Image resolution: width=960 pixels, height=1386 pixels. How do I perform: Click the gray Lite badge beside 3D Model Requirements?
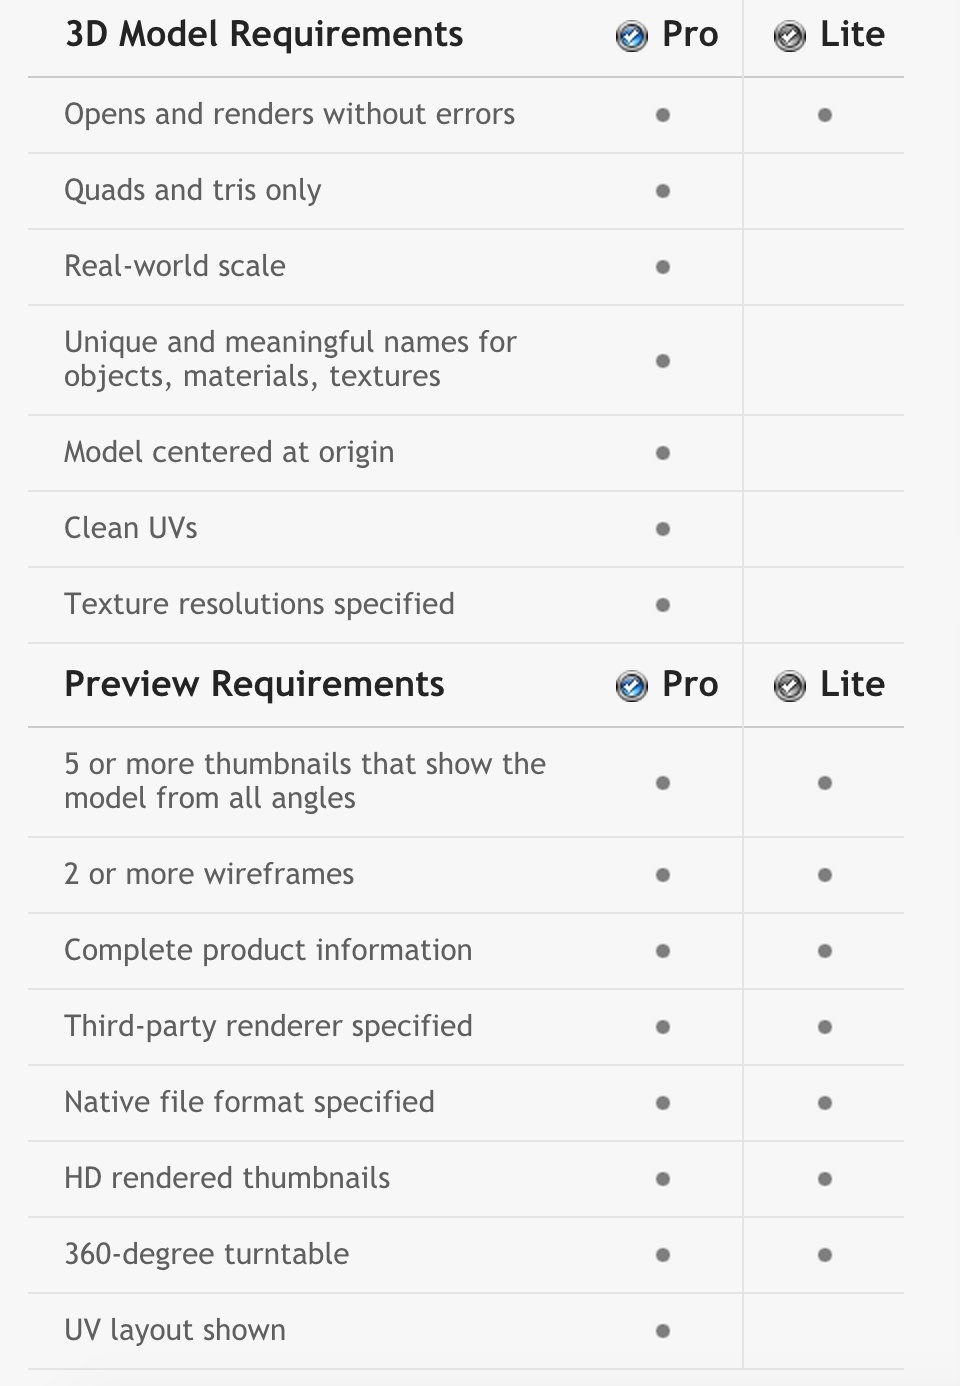(789, 37)
